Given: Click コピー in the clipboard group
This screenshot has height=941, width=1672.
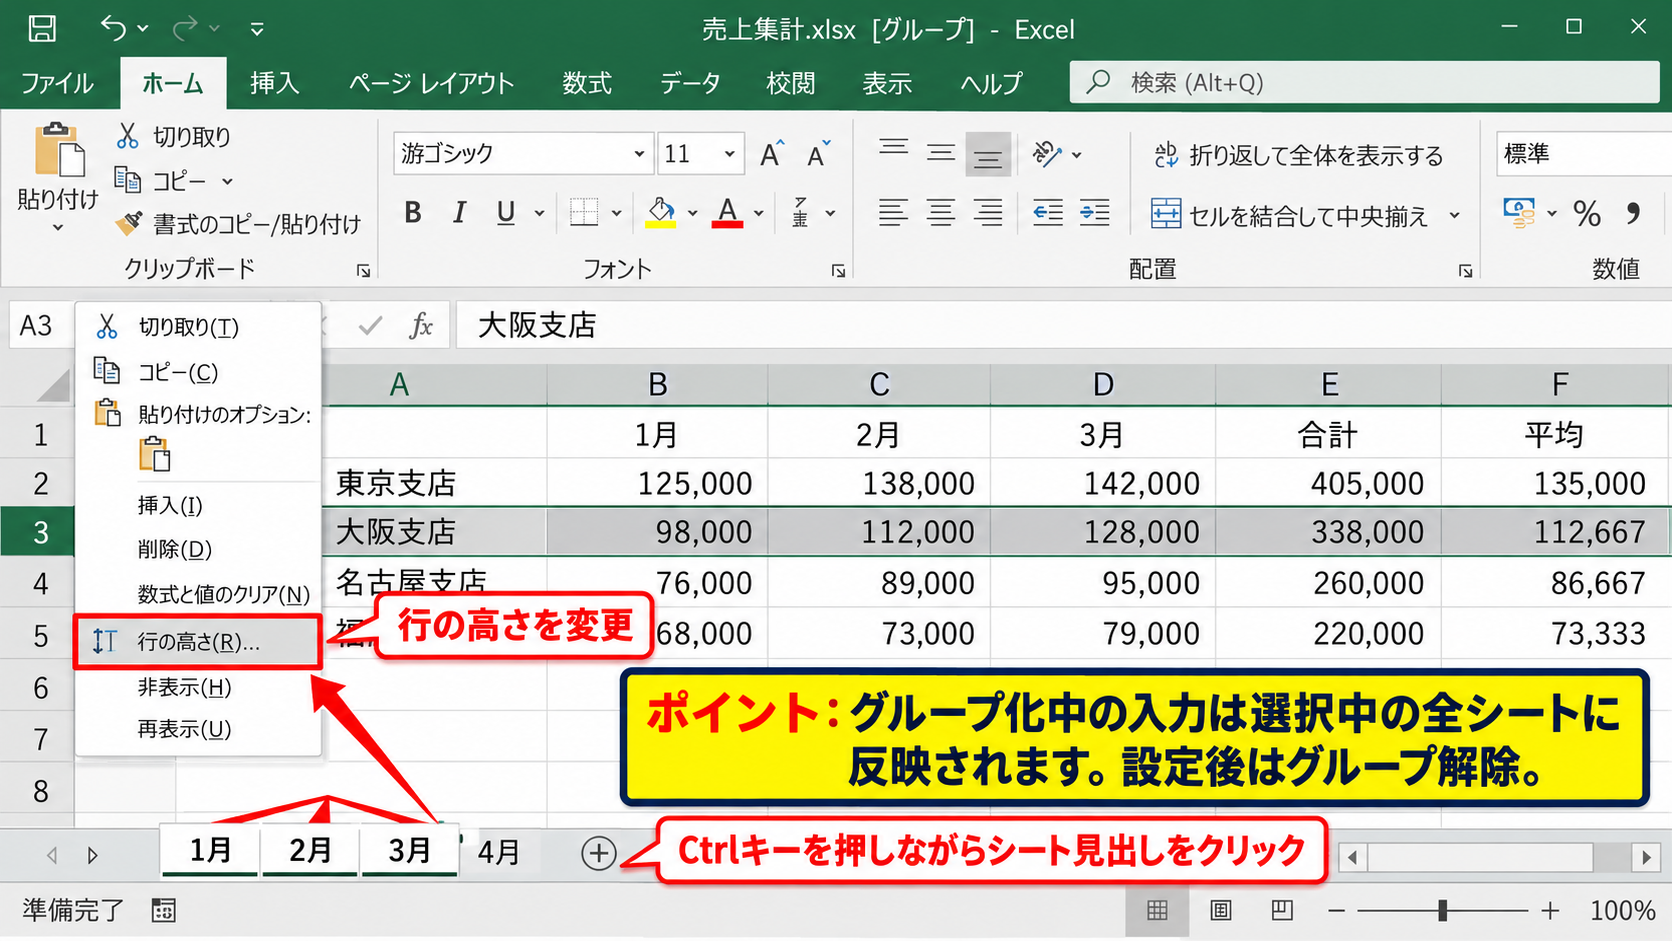Looking at the screenshot, I should point(160,181).
